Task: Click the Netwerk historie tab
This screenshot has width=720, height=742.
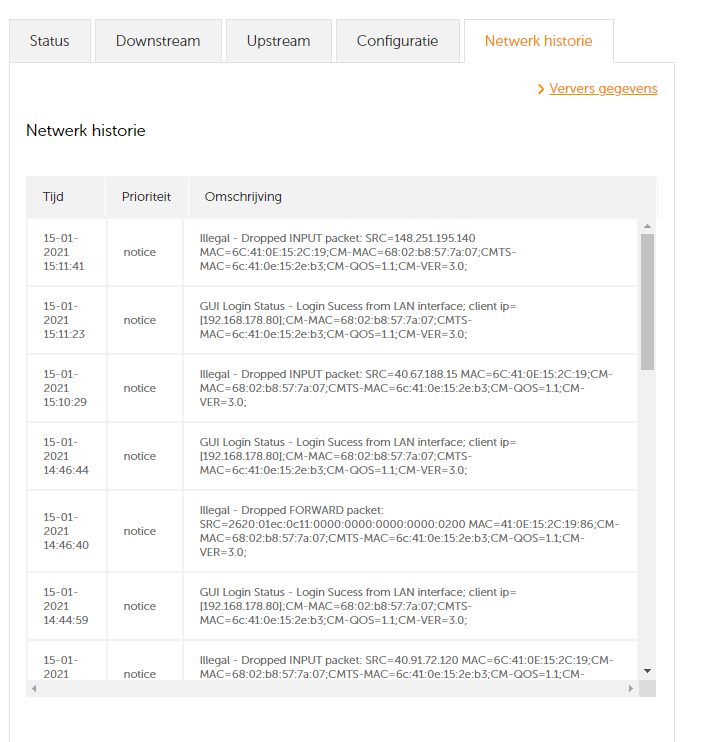Action: [538, 41]
